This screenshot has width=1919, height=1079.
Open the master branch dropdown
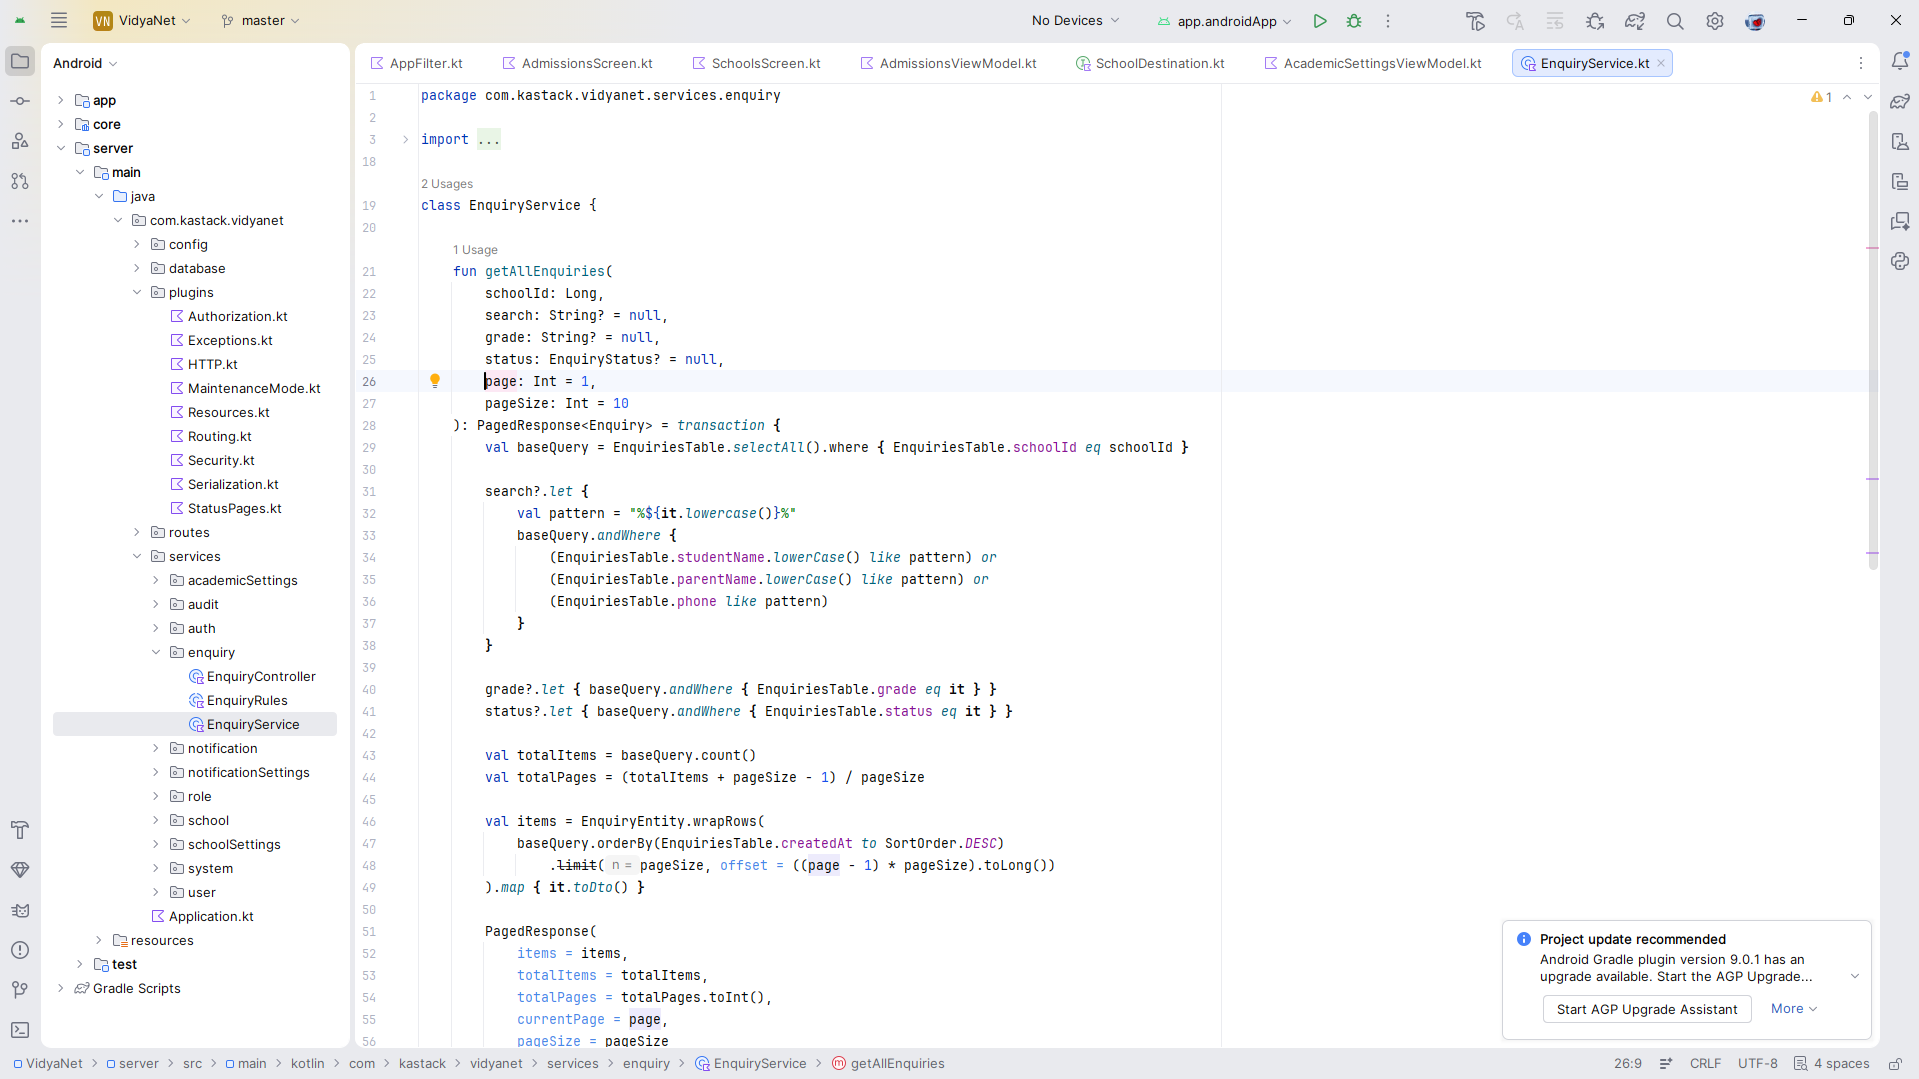(260, 20)
